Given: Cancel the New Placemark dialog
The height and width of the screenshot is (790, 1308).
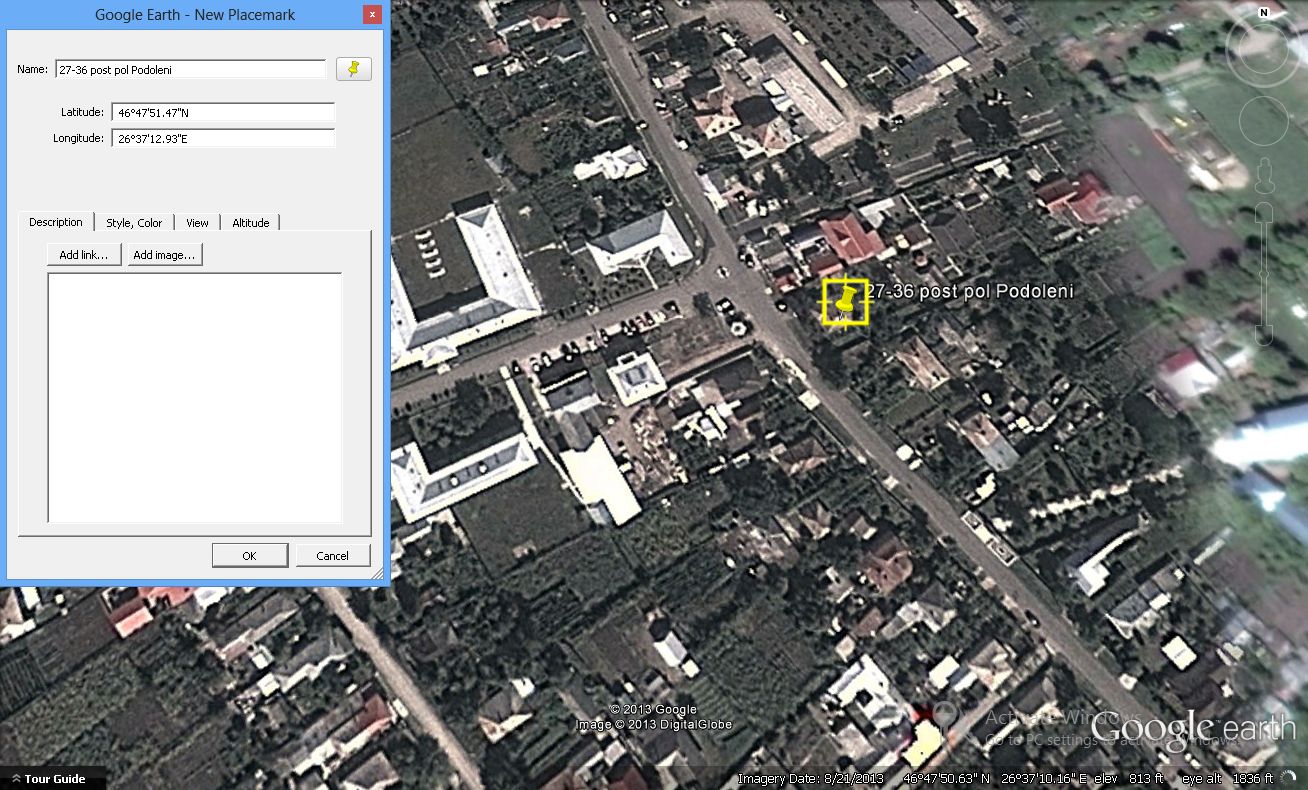Looking at the screenshot, I should pos(332,556).
